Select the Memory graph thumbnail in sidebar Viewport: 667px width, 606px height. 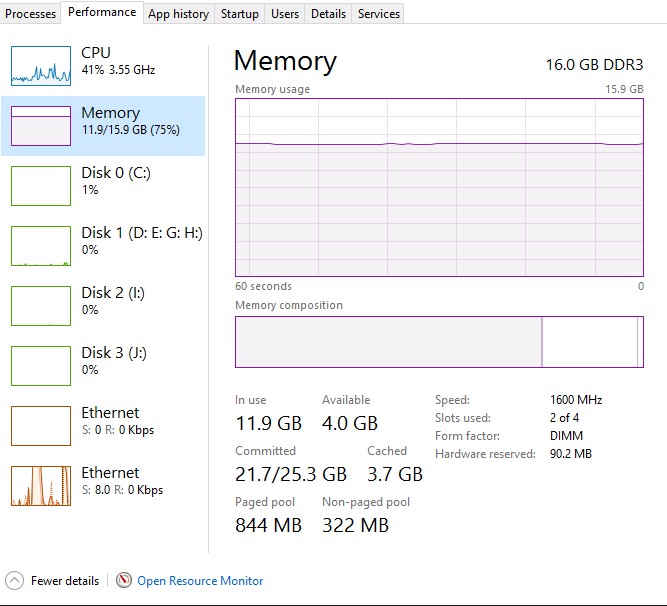tap(41, 125)
